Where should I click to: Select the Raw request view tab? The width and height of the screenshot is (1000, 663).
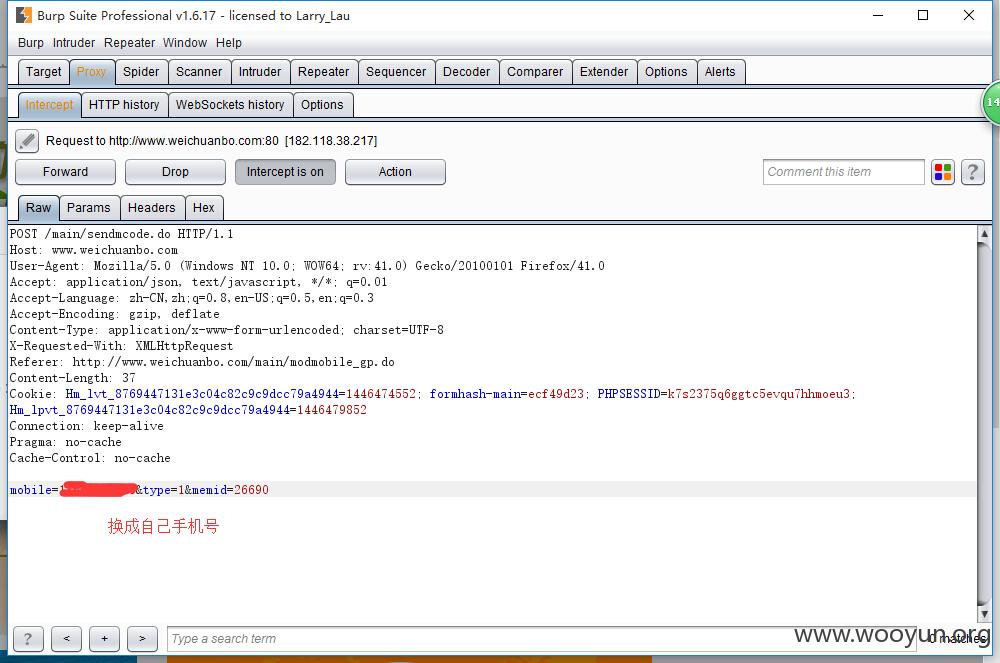(38, 208)
